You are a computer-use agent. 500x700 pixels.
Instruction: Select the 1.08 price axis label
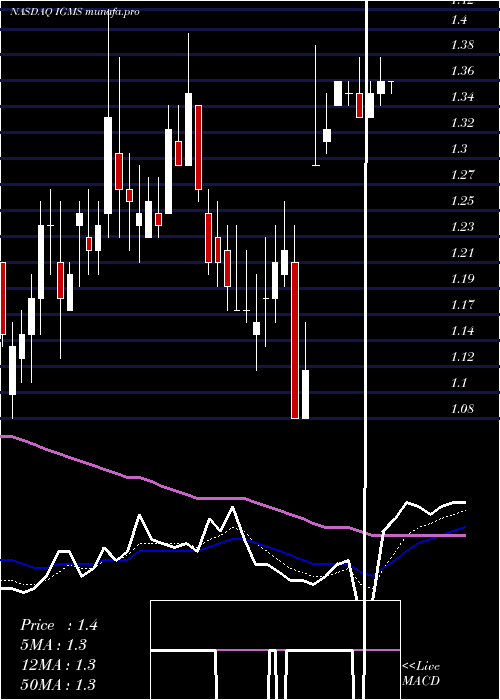point(462,409)
